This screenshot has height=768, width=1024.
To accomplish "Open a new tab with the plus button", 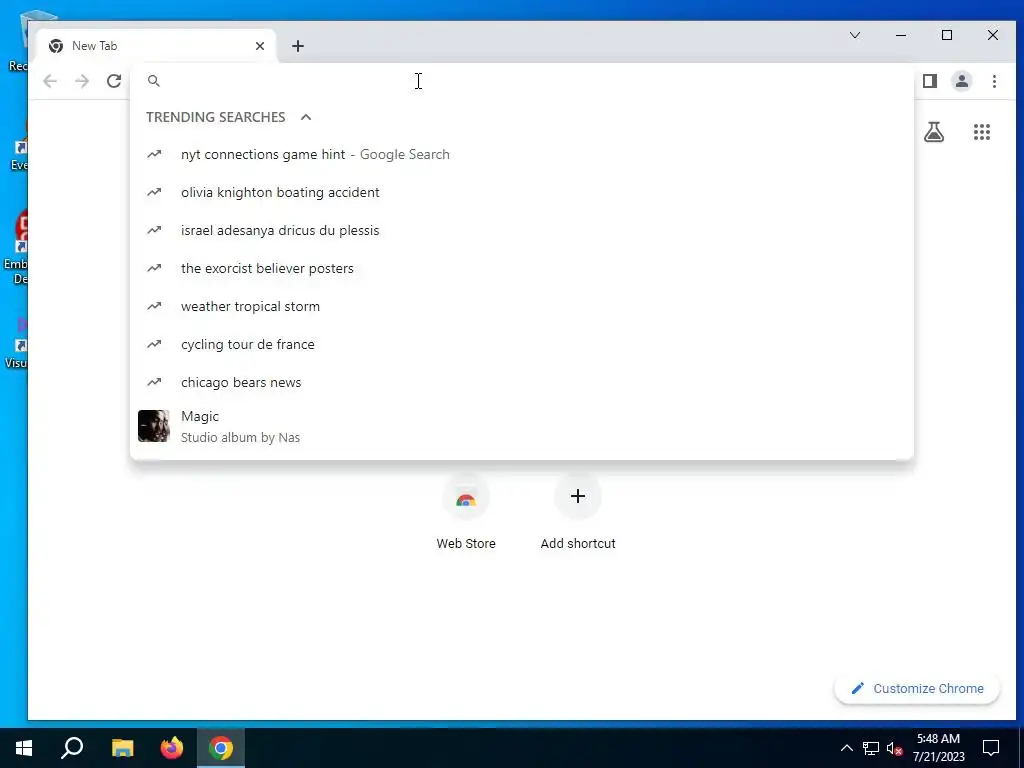I will 298,46.
